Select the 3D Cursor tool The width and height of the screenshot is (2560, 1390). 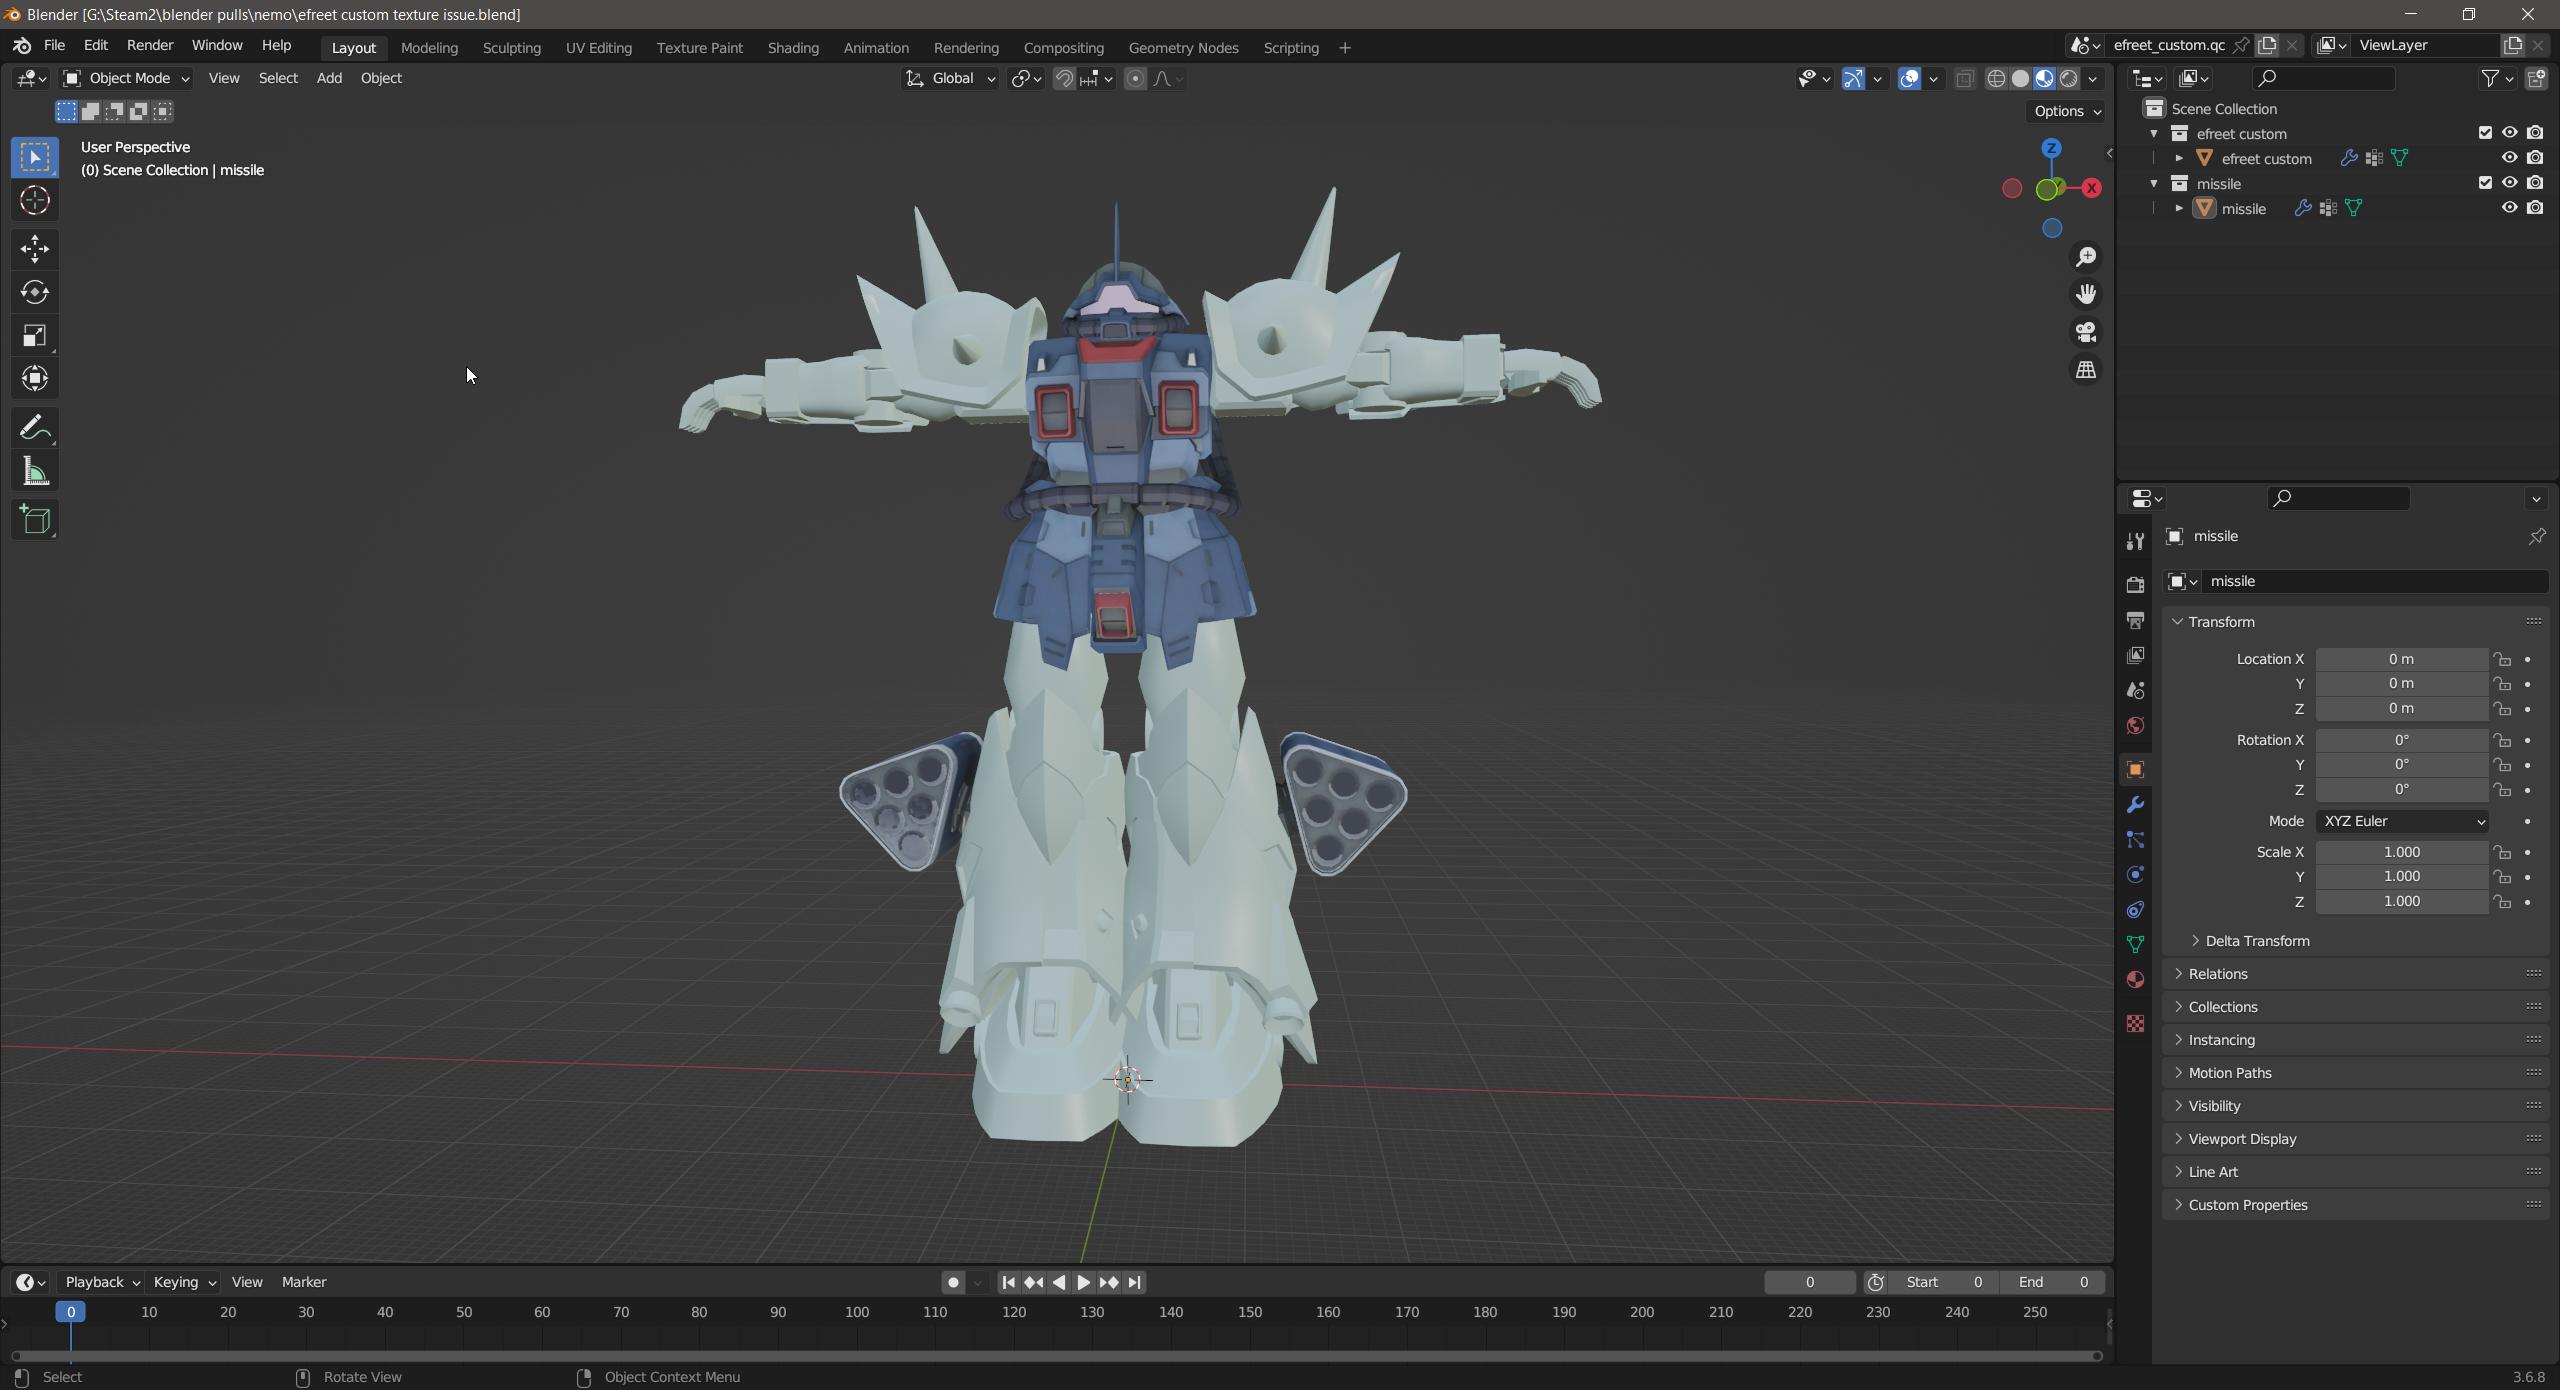(x=35, y=201)
